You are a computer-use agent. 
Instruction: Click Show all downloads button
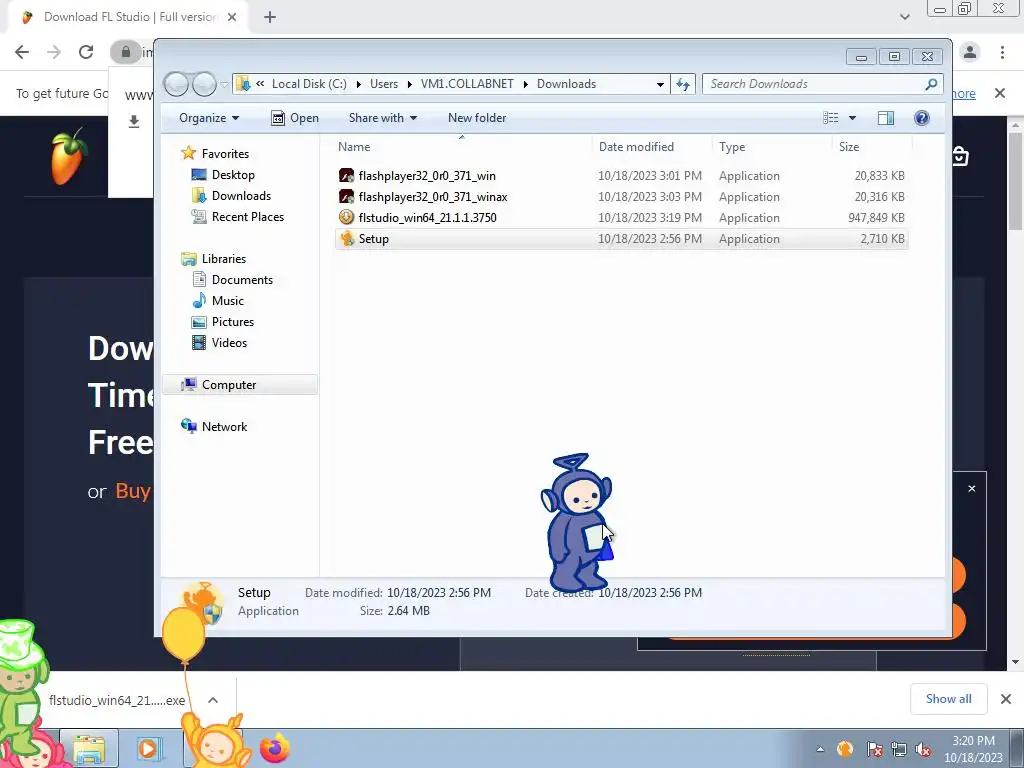[948, 699]
